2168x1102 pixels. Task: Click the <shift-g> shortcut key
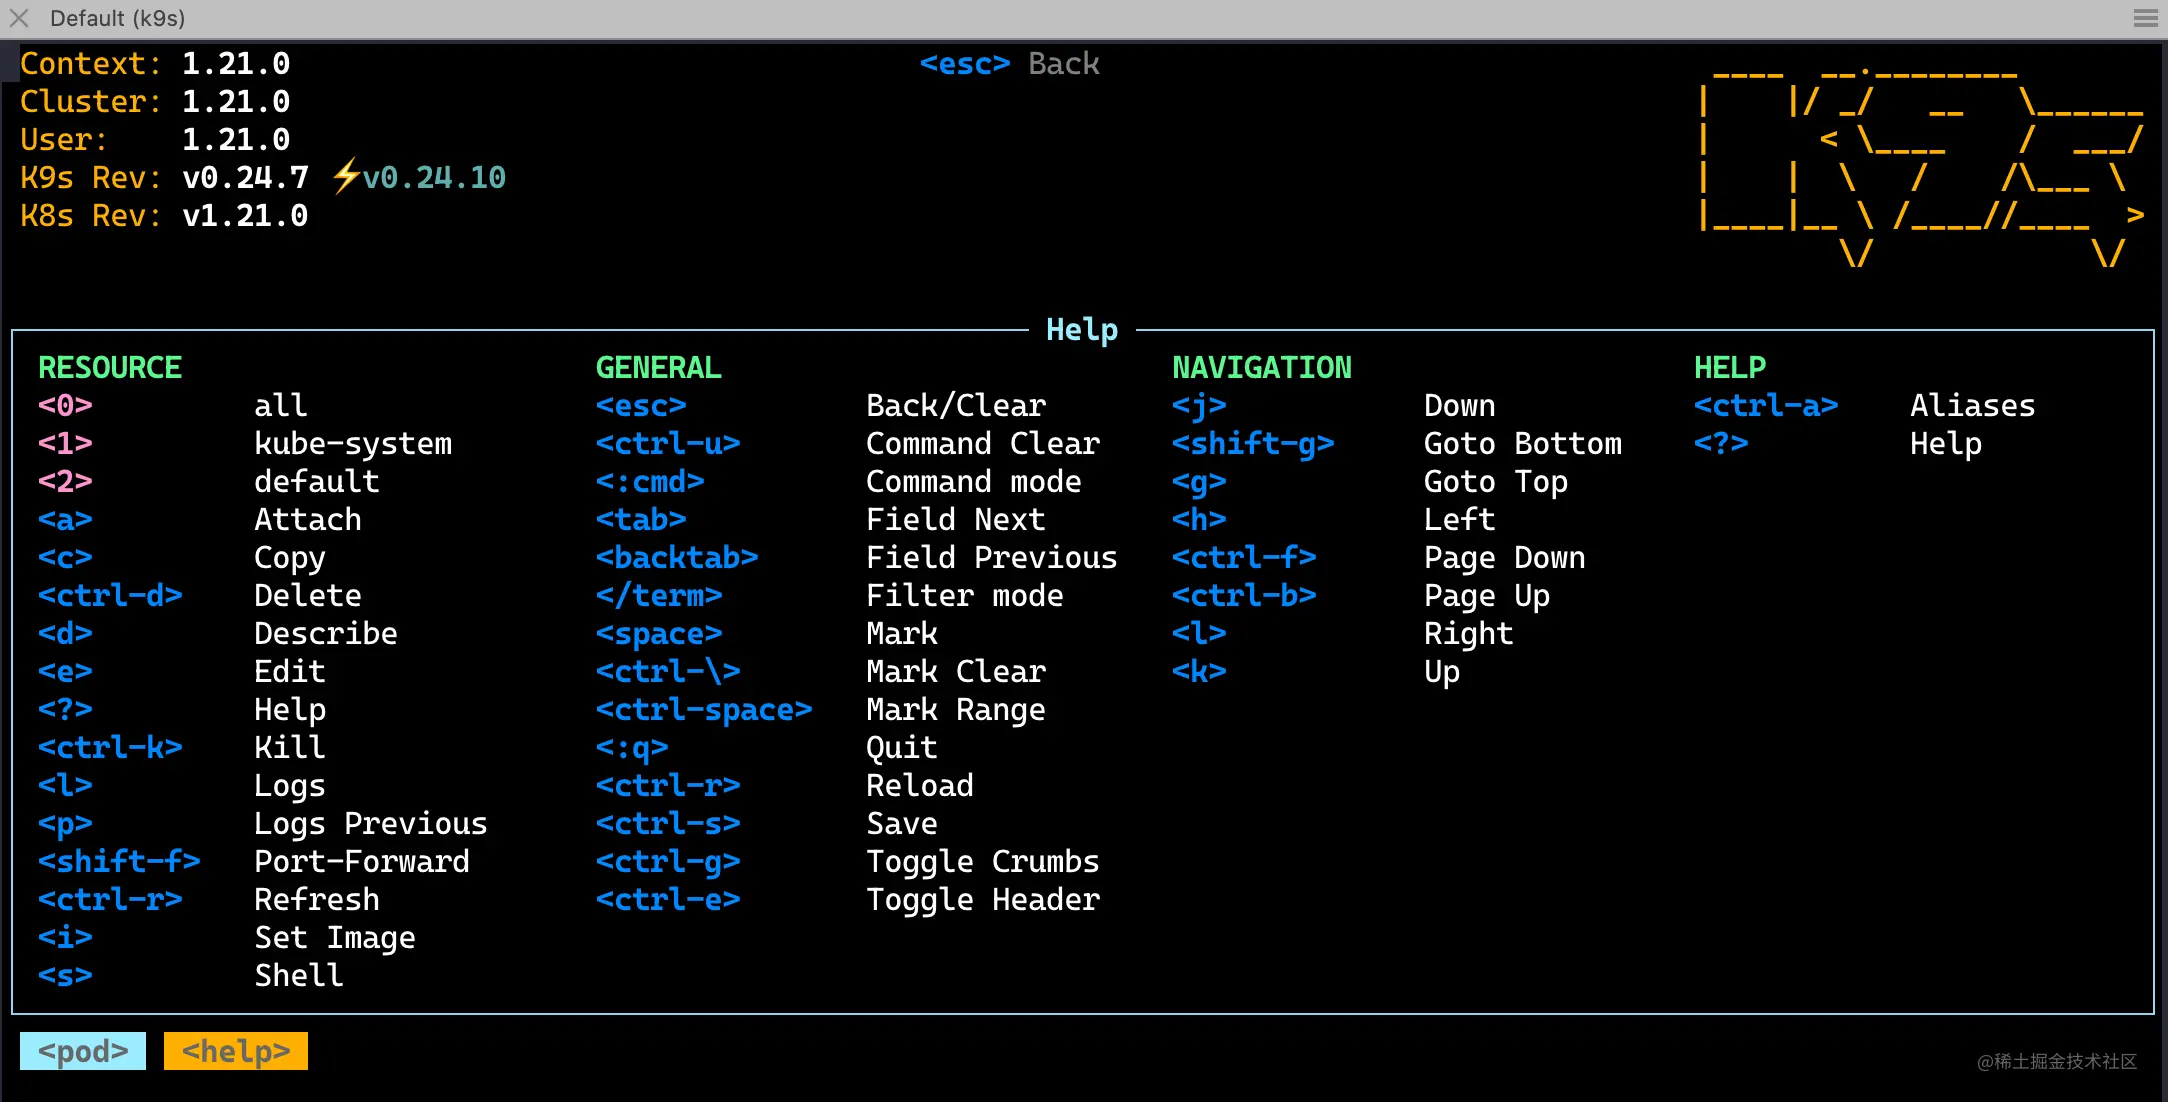1253,444
